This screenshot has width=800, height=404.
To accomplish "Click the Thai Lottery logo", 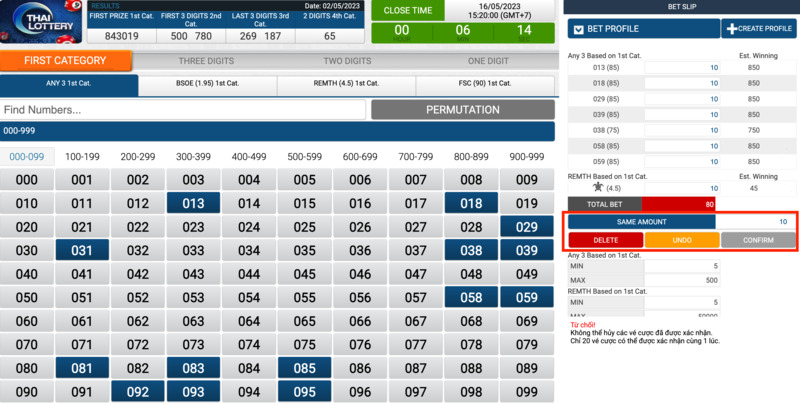I will point(41,24).
